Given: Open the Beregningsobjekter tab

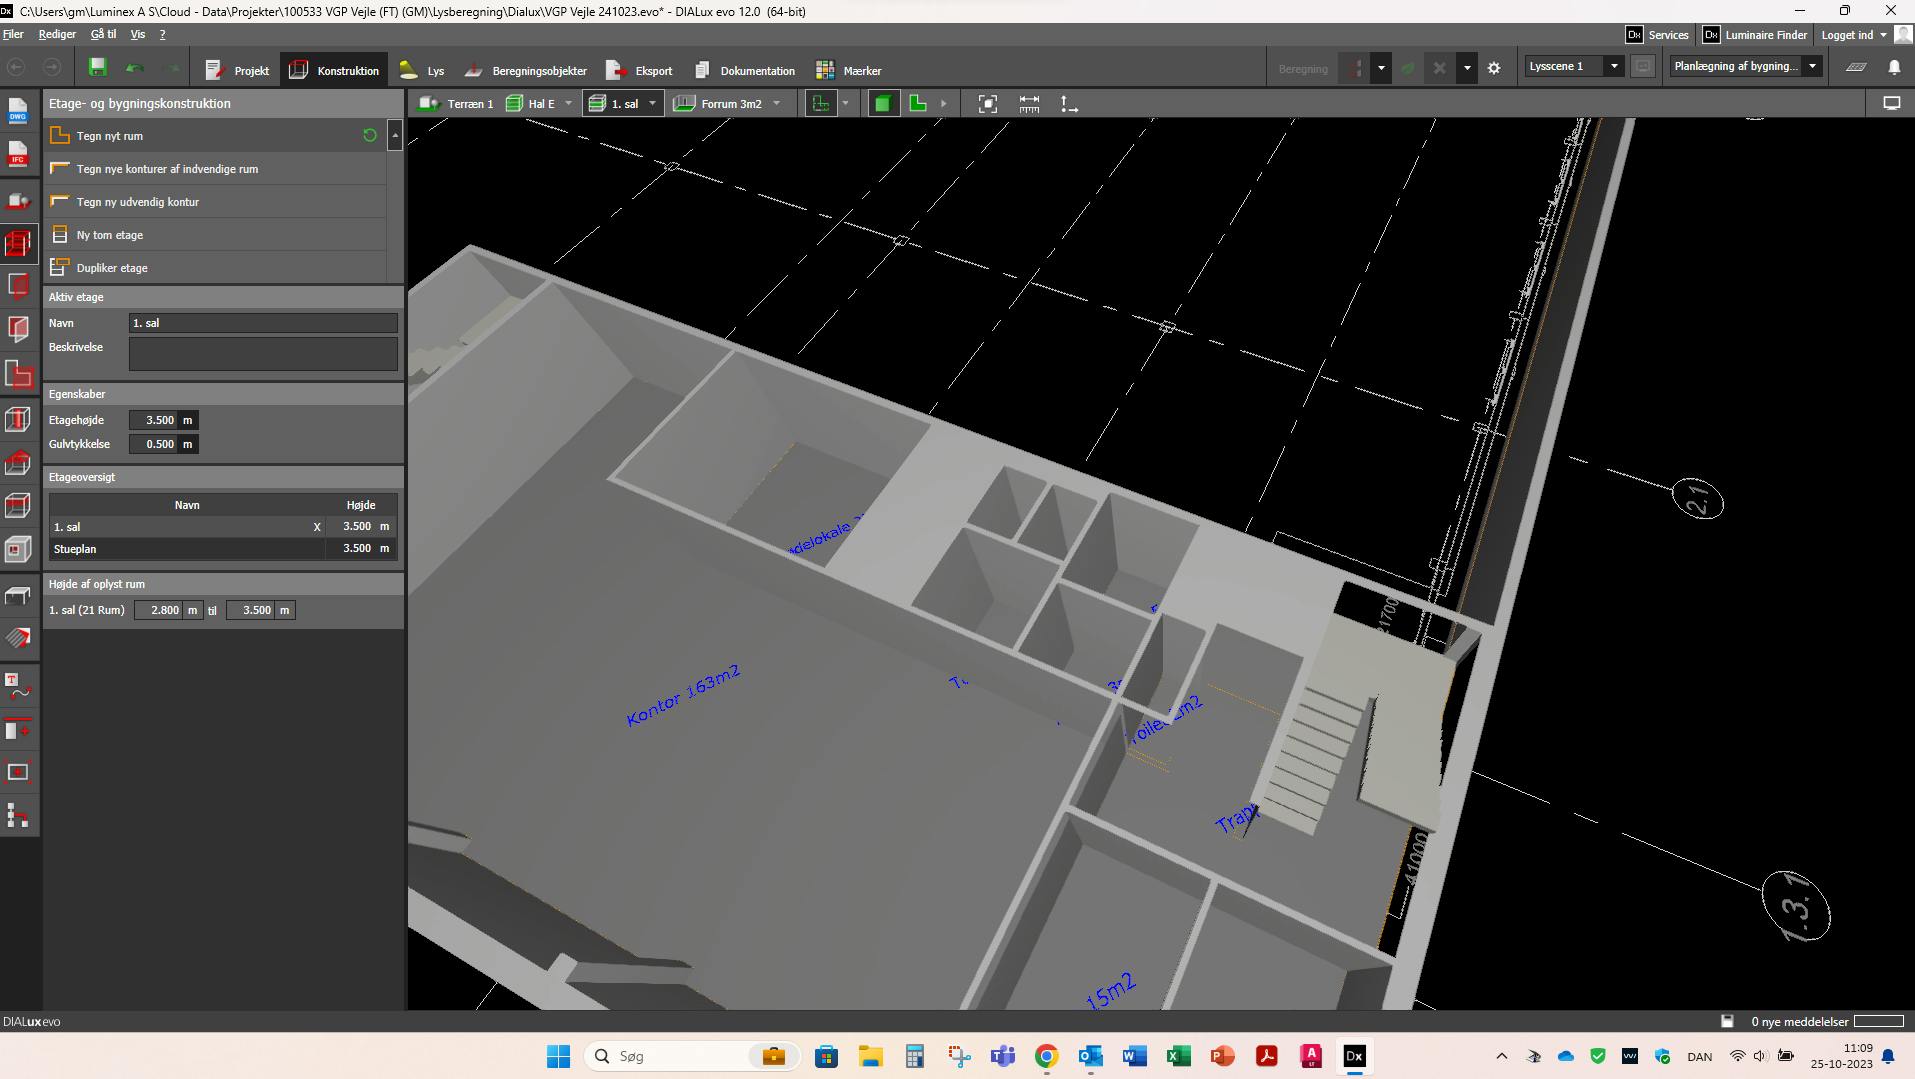Looking at the screenshot, I should tap(525, 70).
